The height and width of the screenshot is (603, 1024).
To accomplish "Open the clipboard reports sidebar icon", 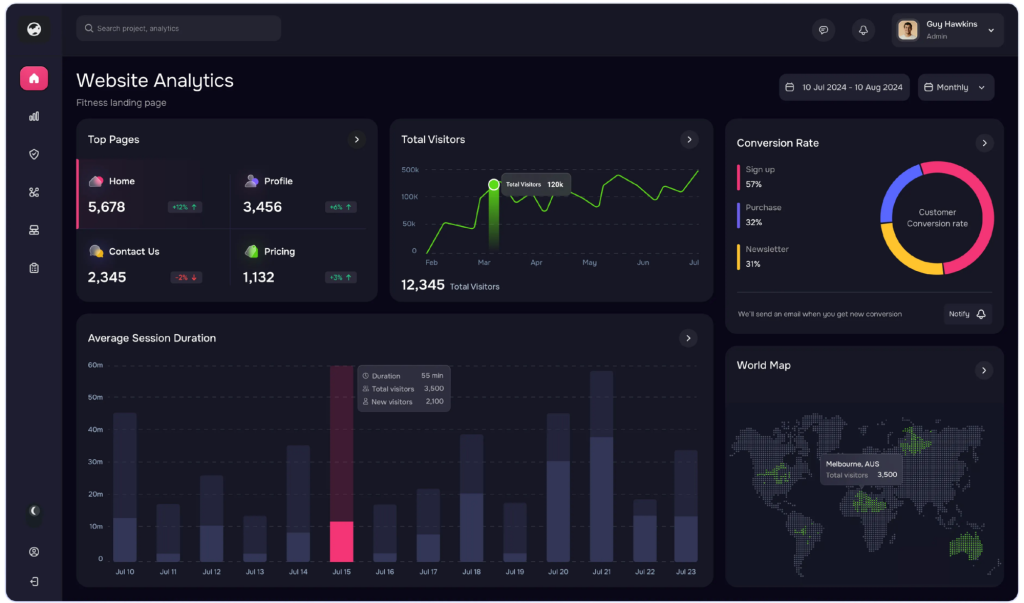I will 34,268.
